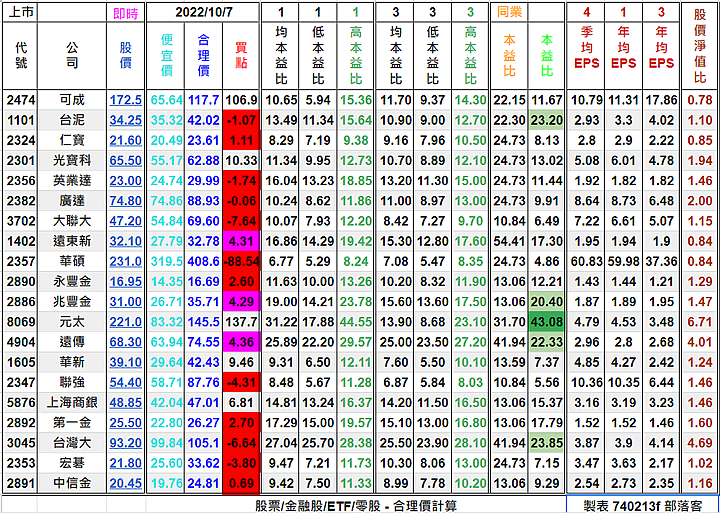Click the 137.7 buy point for 元太
This screenshot has height=513, width=720.
241,322
